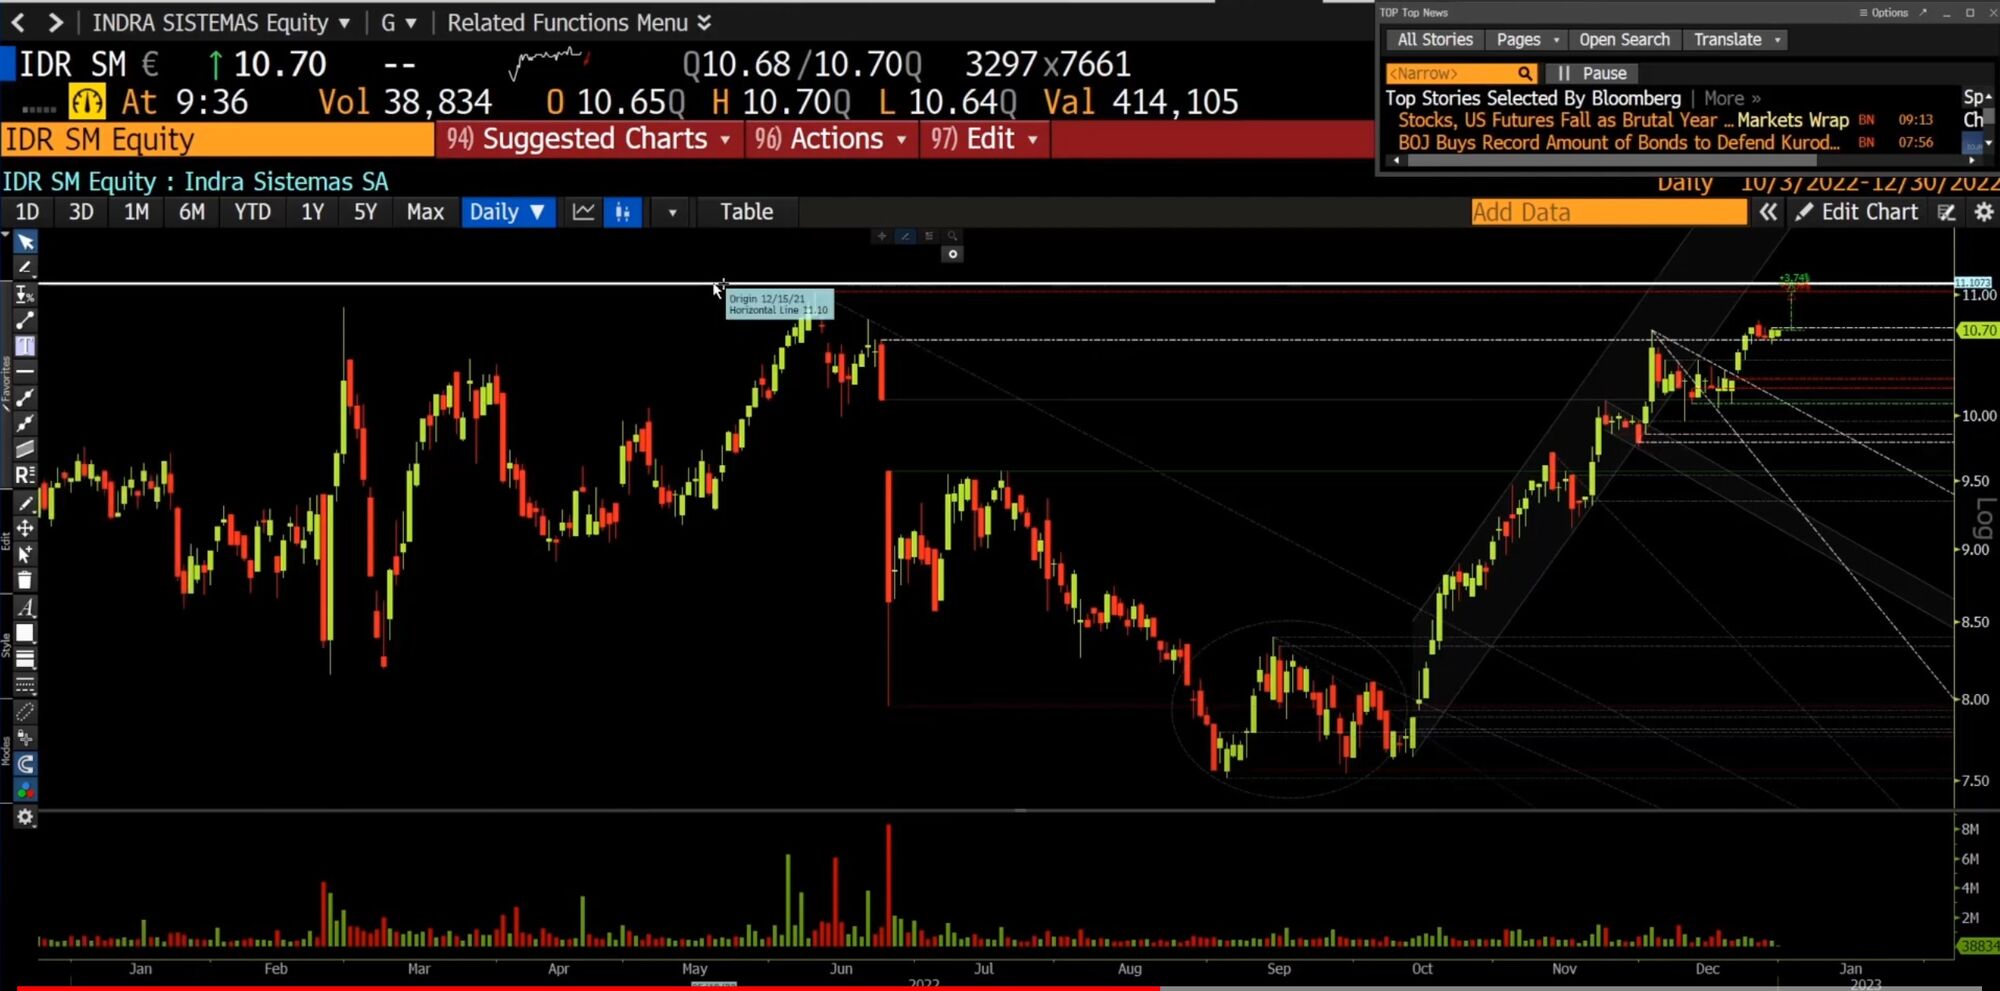Open the Table view
Image resolution: width=2000 pixels, height=991 pixels.
(x=747, y=212)
